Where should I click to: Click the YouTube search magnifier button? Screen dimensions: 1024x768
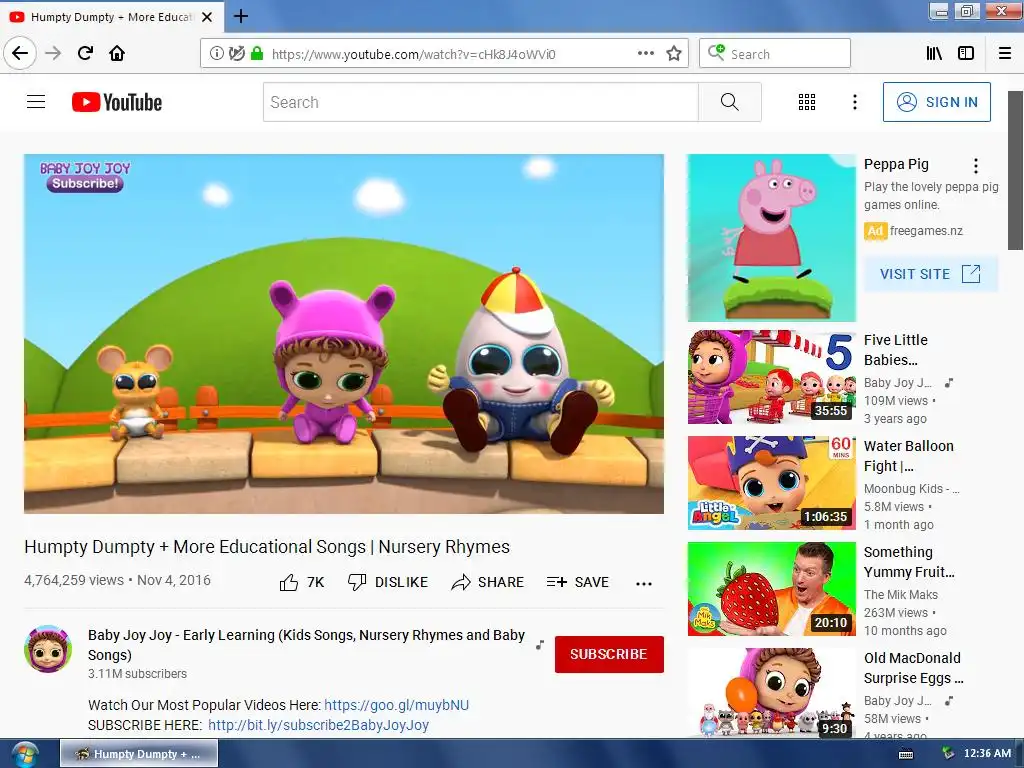(729, 102)
